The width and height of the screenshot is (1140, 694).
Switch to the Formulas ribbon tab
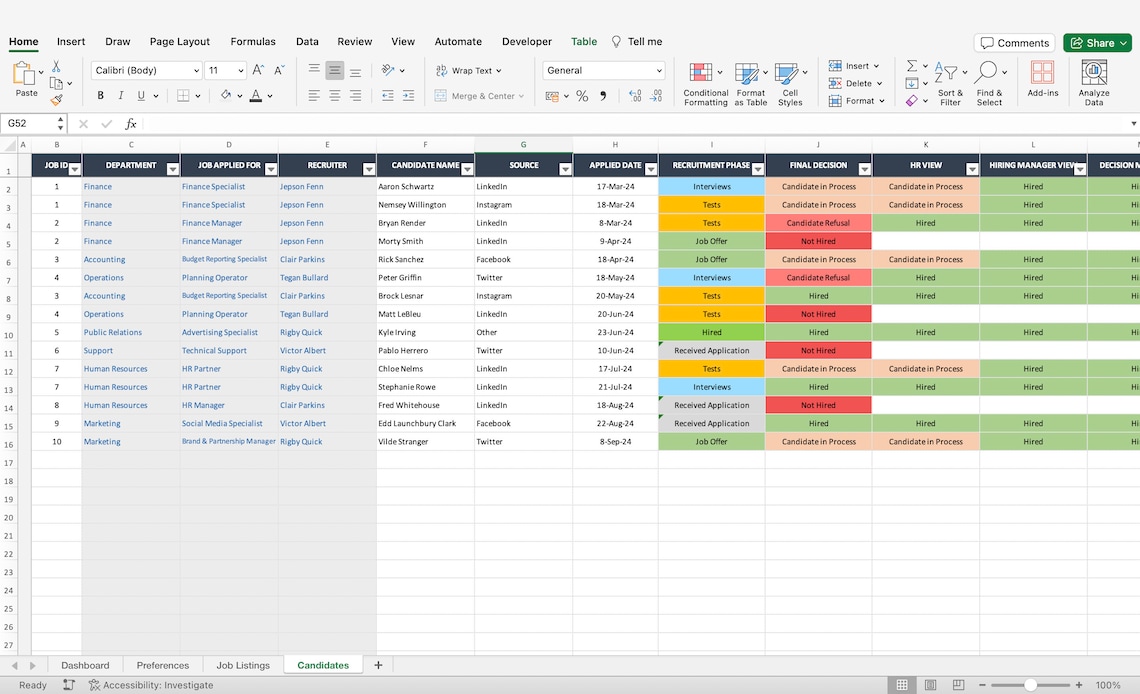pyautogui.click(x=252, y=41)
